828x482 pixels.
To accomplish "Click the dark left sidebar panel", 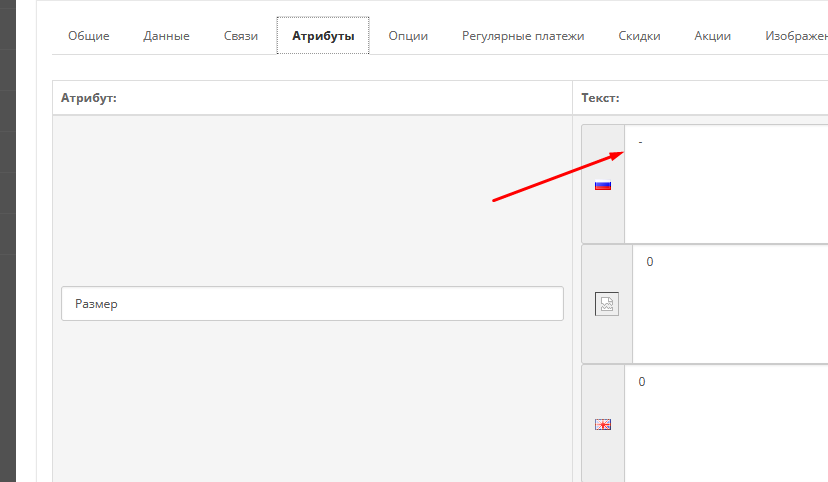I will pos(7,240).
